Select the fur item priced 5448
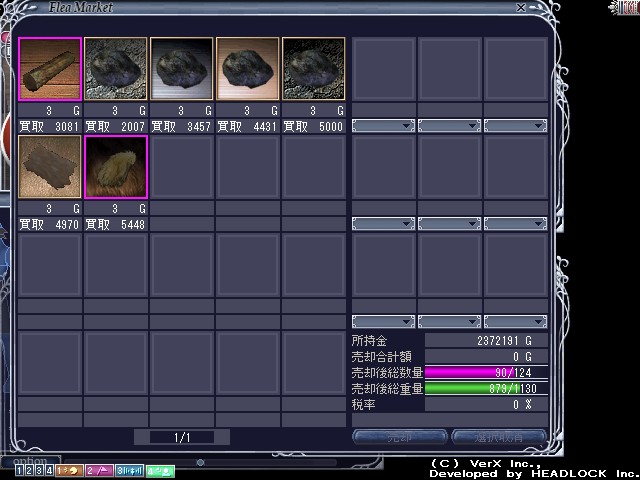640x480 pixels. [x=116, y=167]
